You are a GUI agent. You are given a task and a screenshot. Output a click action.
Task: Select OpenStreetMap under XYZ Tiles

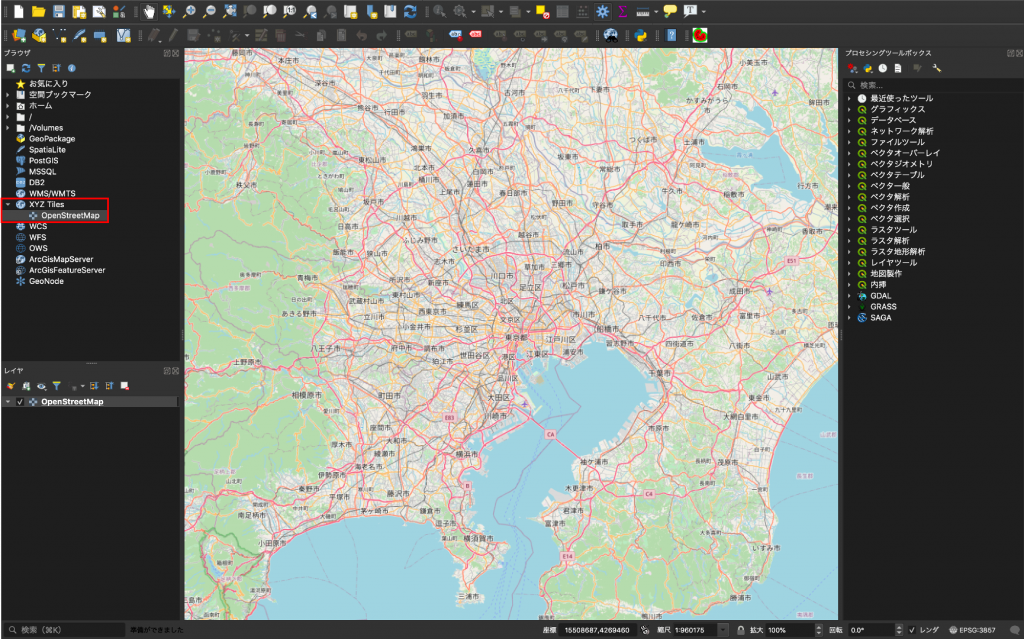tap(70, 216)
